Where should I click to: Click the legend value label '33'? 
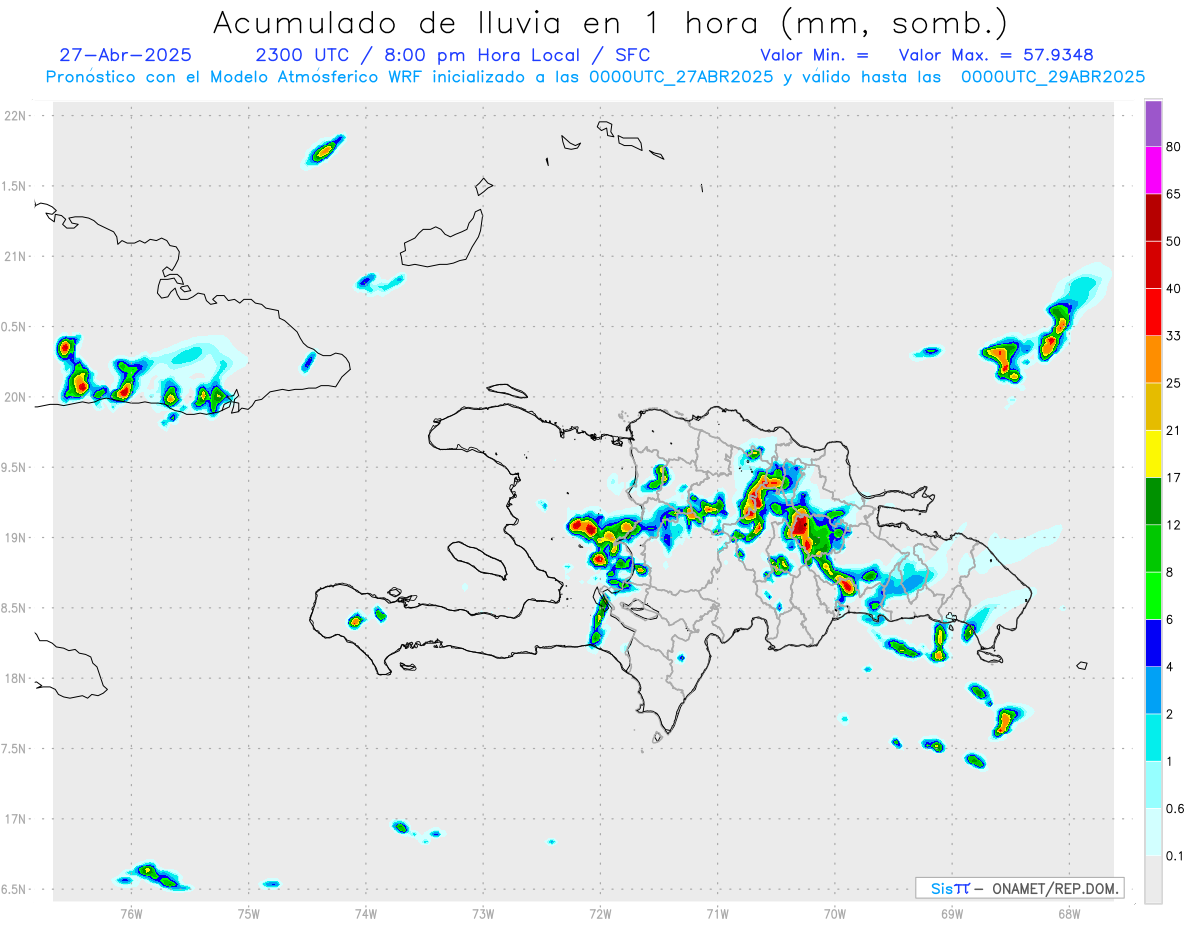coord(1174,336)
